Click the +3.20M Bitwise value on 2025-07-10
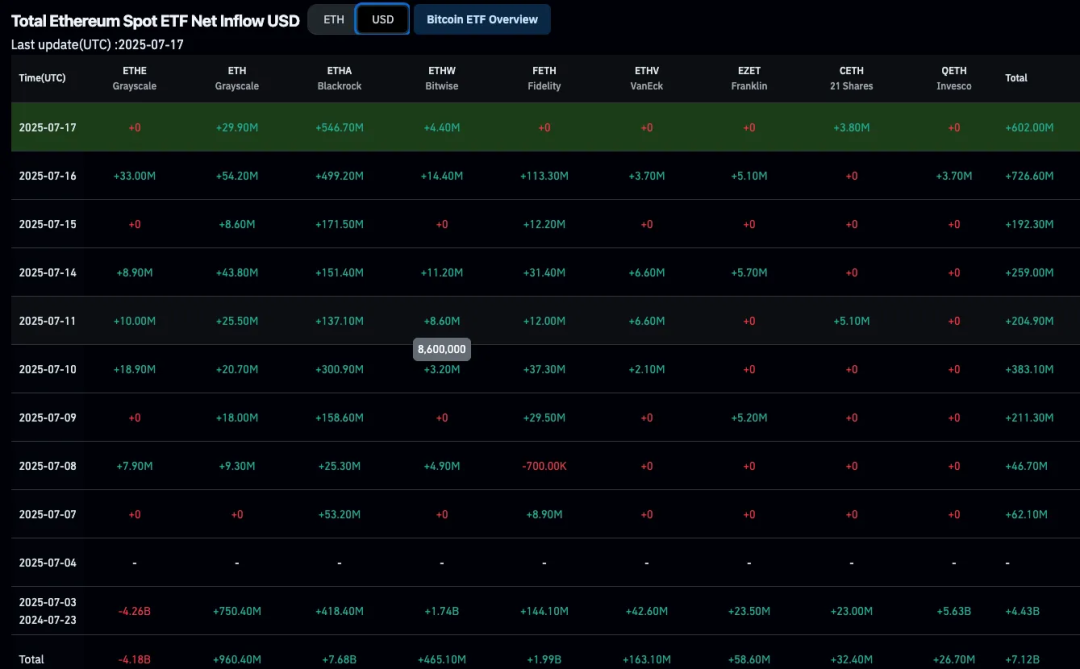1080x669 pixels. pyautogui.click(x=441, y=370)
